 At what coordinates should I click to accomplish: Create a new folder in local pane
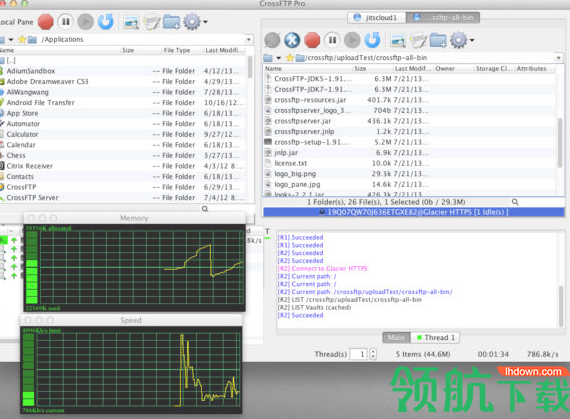click(x=171, y=22)
